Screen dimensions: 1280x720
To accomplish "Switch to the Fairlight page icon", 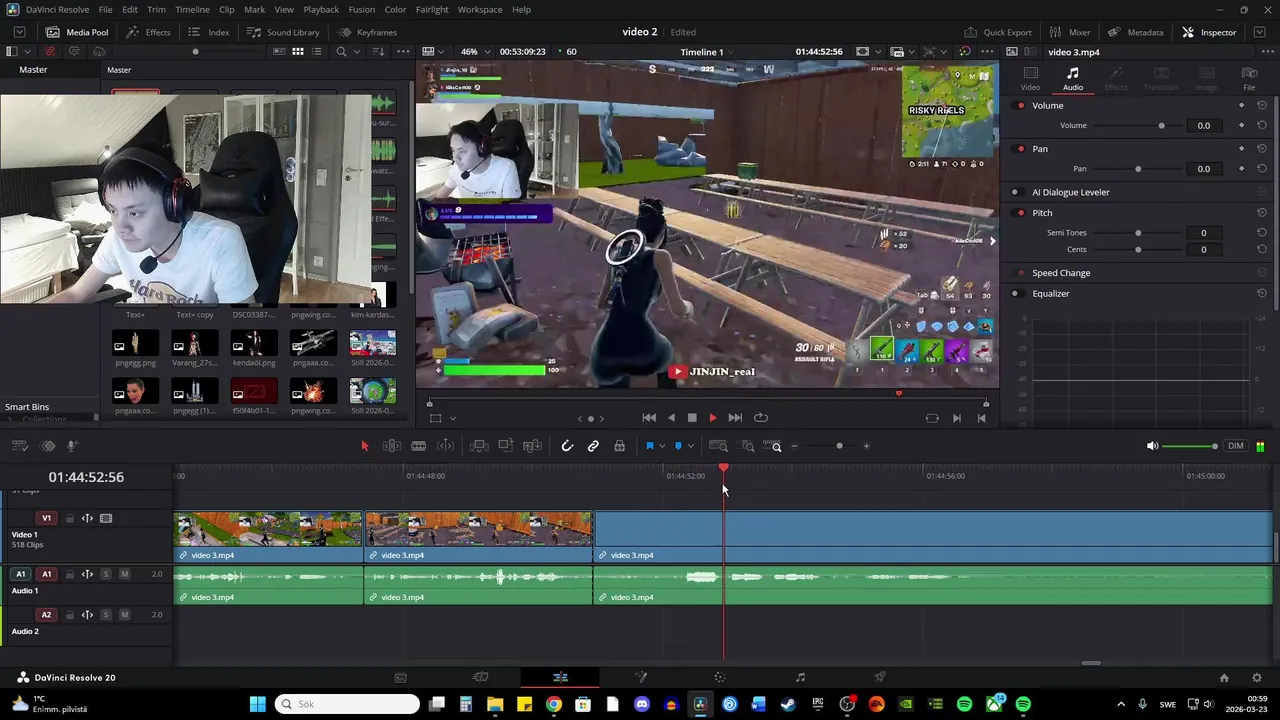I will (800, 677).
